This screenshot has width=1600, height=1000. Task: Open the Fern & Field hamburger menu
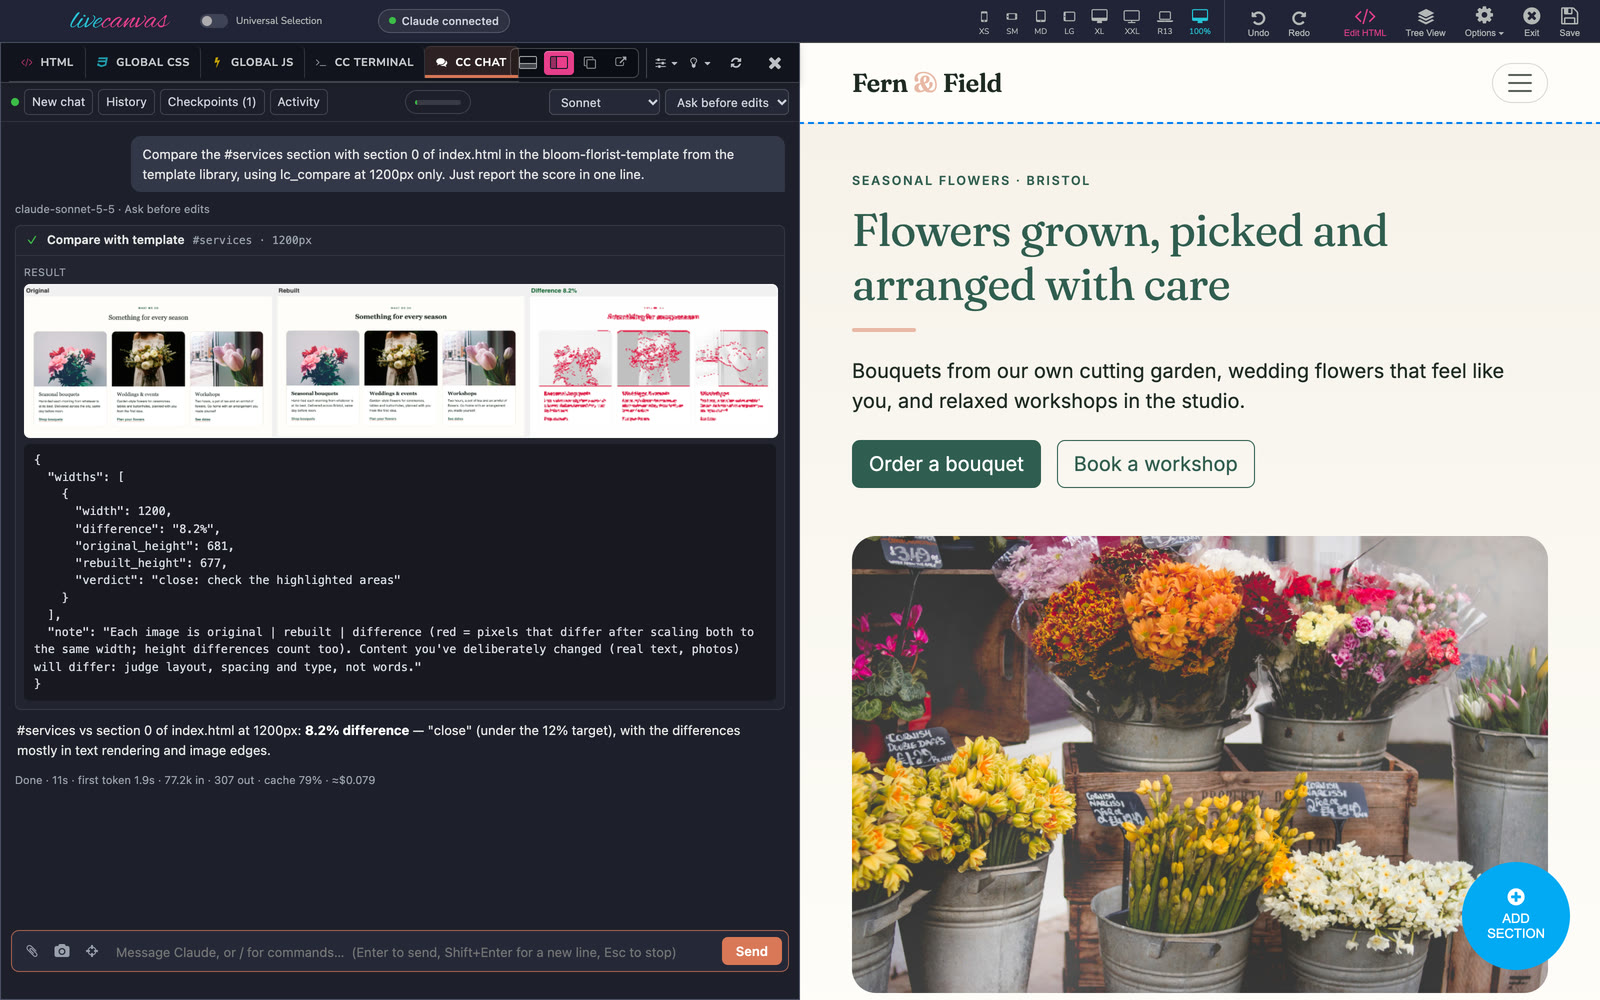[1520, 83]
